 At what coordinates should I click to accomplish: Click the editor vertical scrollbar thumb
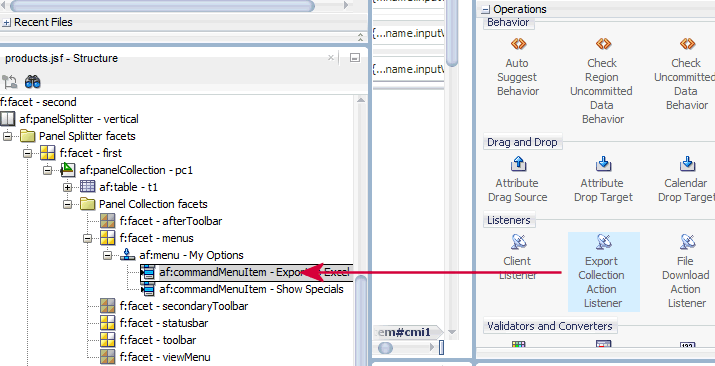point(452,32)
